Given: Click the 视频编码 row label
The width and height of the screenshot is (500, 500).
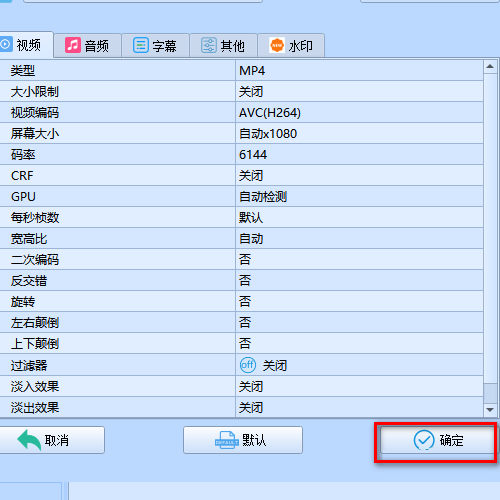Looking at the screenshot, I should point(34,113).
